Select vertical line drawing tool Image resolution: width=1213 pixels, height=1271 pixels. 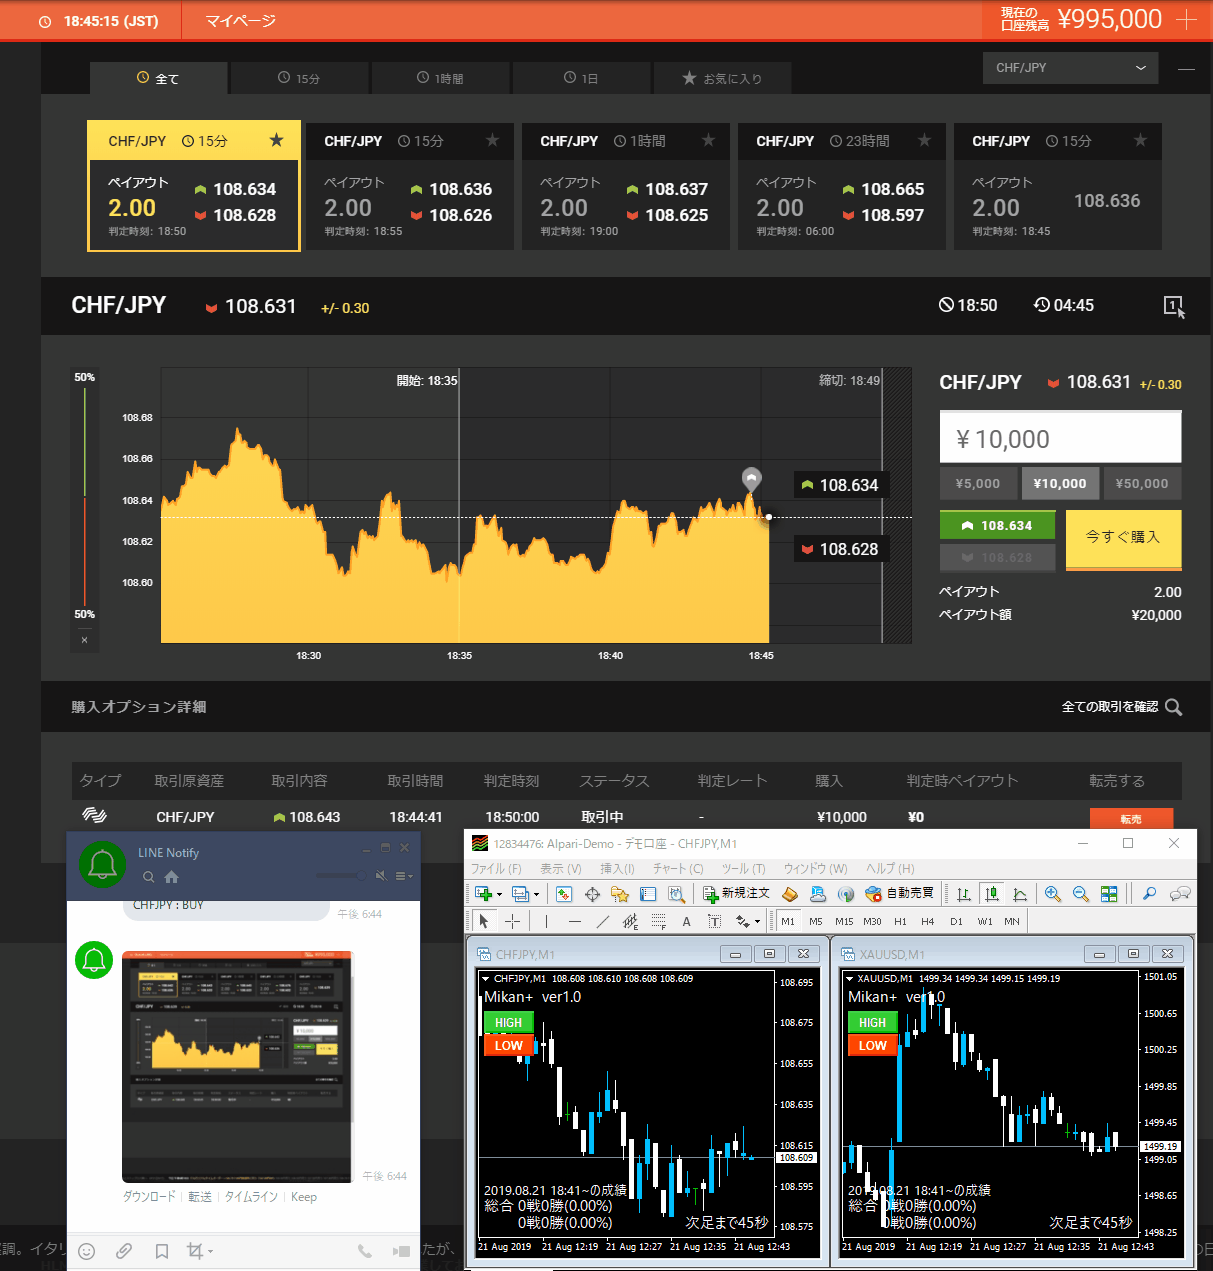click(x=546, y=921)
